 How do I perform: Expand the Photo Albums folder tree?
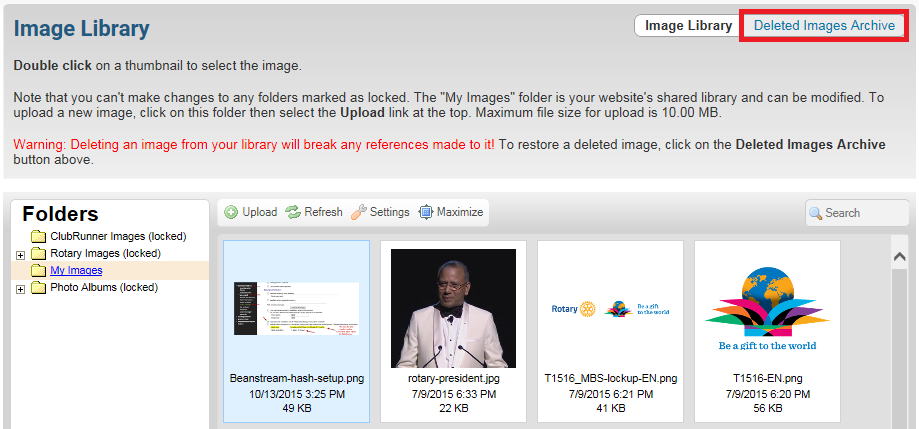coord(21,289)
